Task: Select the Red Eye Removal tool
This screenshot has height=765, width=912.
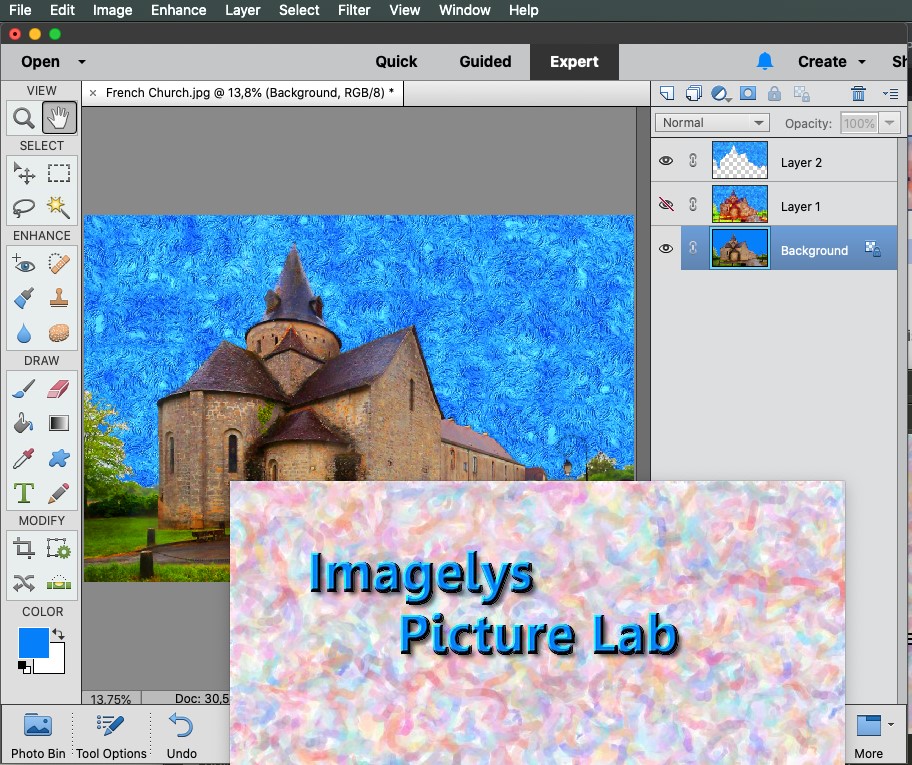Action: pos(24,264)
